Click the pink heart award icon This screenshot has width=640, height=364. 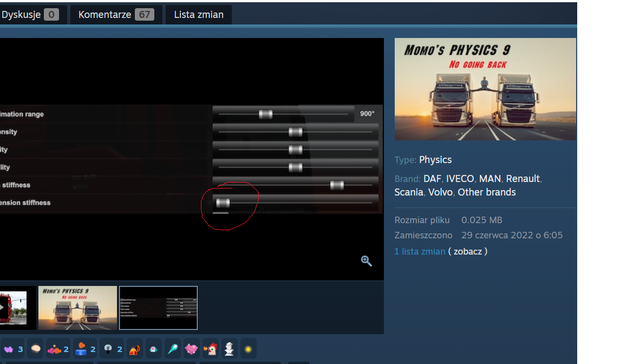point(191,349)
